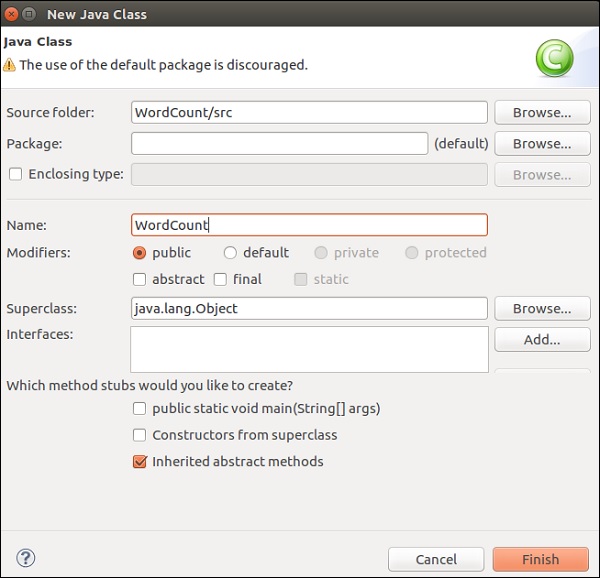Browse for the Superclass
The width and height of the screenshot is (600, 578).
pyautogui.click(x=542, y=309)
